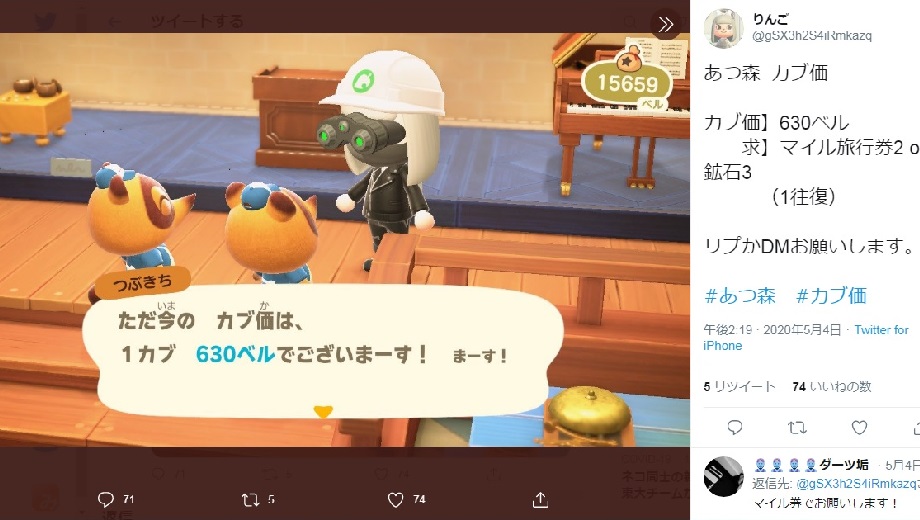Image resolution: width=920 pixels, height=520 pixels.
Task: Click the Twitter bird logo
Action: pyautogui.click(x=45, y=22)
